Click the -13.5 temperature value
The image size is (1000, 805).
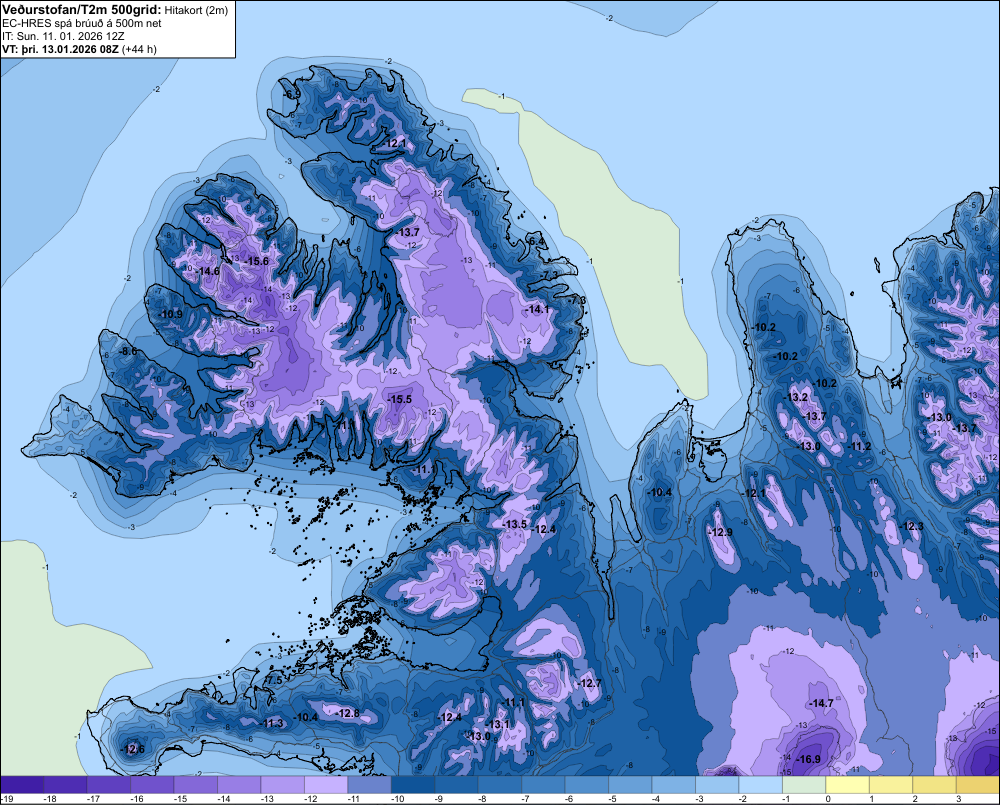pyautogui.click(x=515, y=524)
